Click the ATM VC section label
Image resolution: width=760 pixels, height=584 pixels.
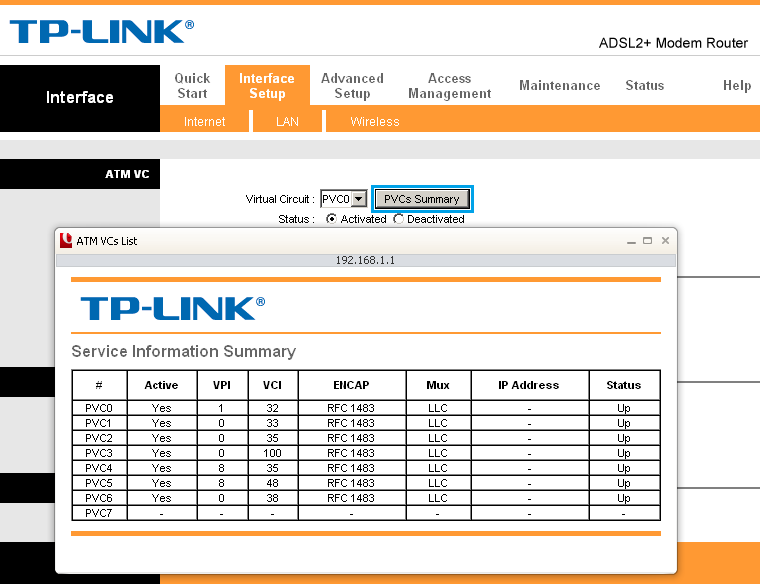127,174
